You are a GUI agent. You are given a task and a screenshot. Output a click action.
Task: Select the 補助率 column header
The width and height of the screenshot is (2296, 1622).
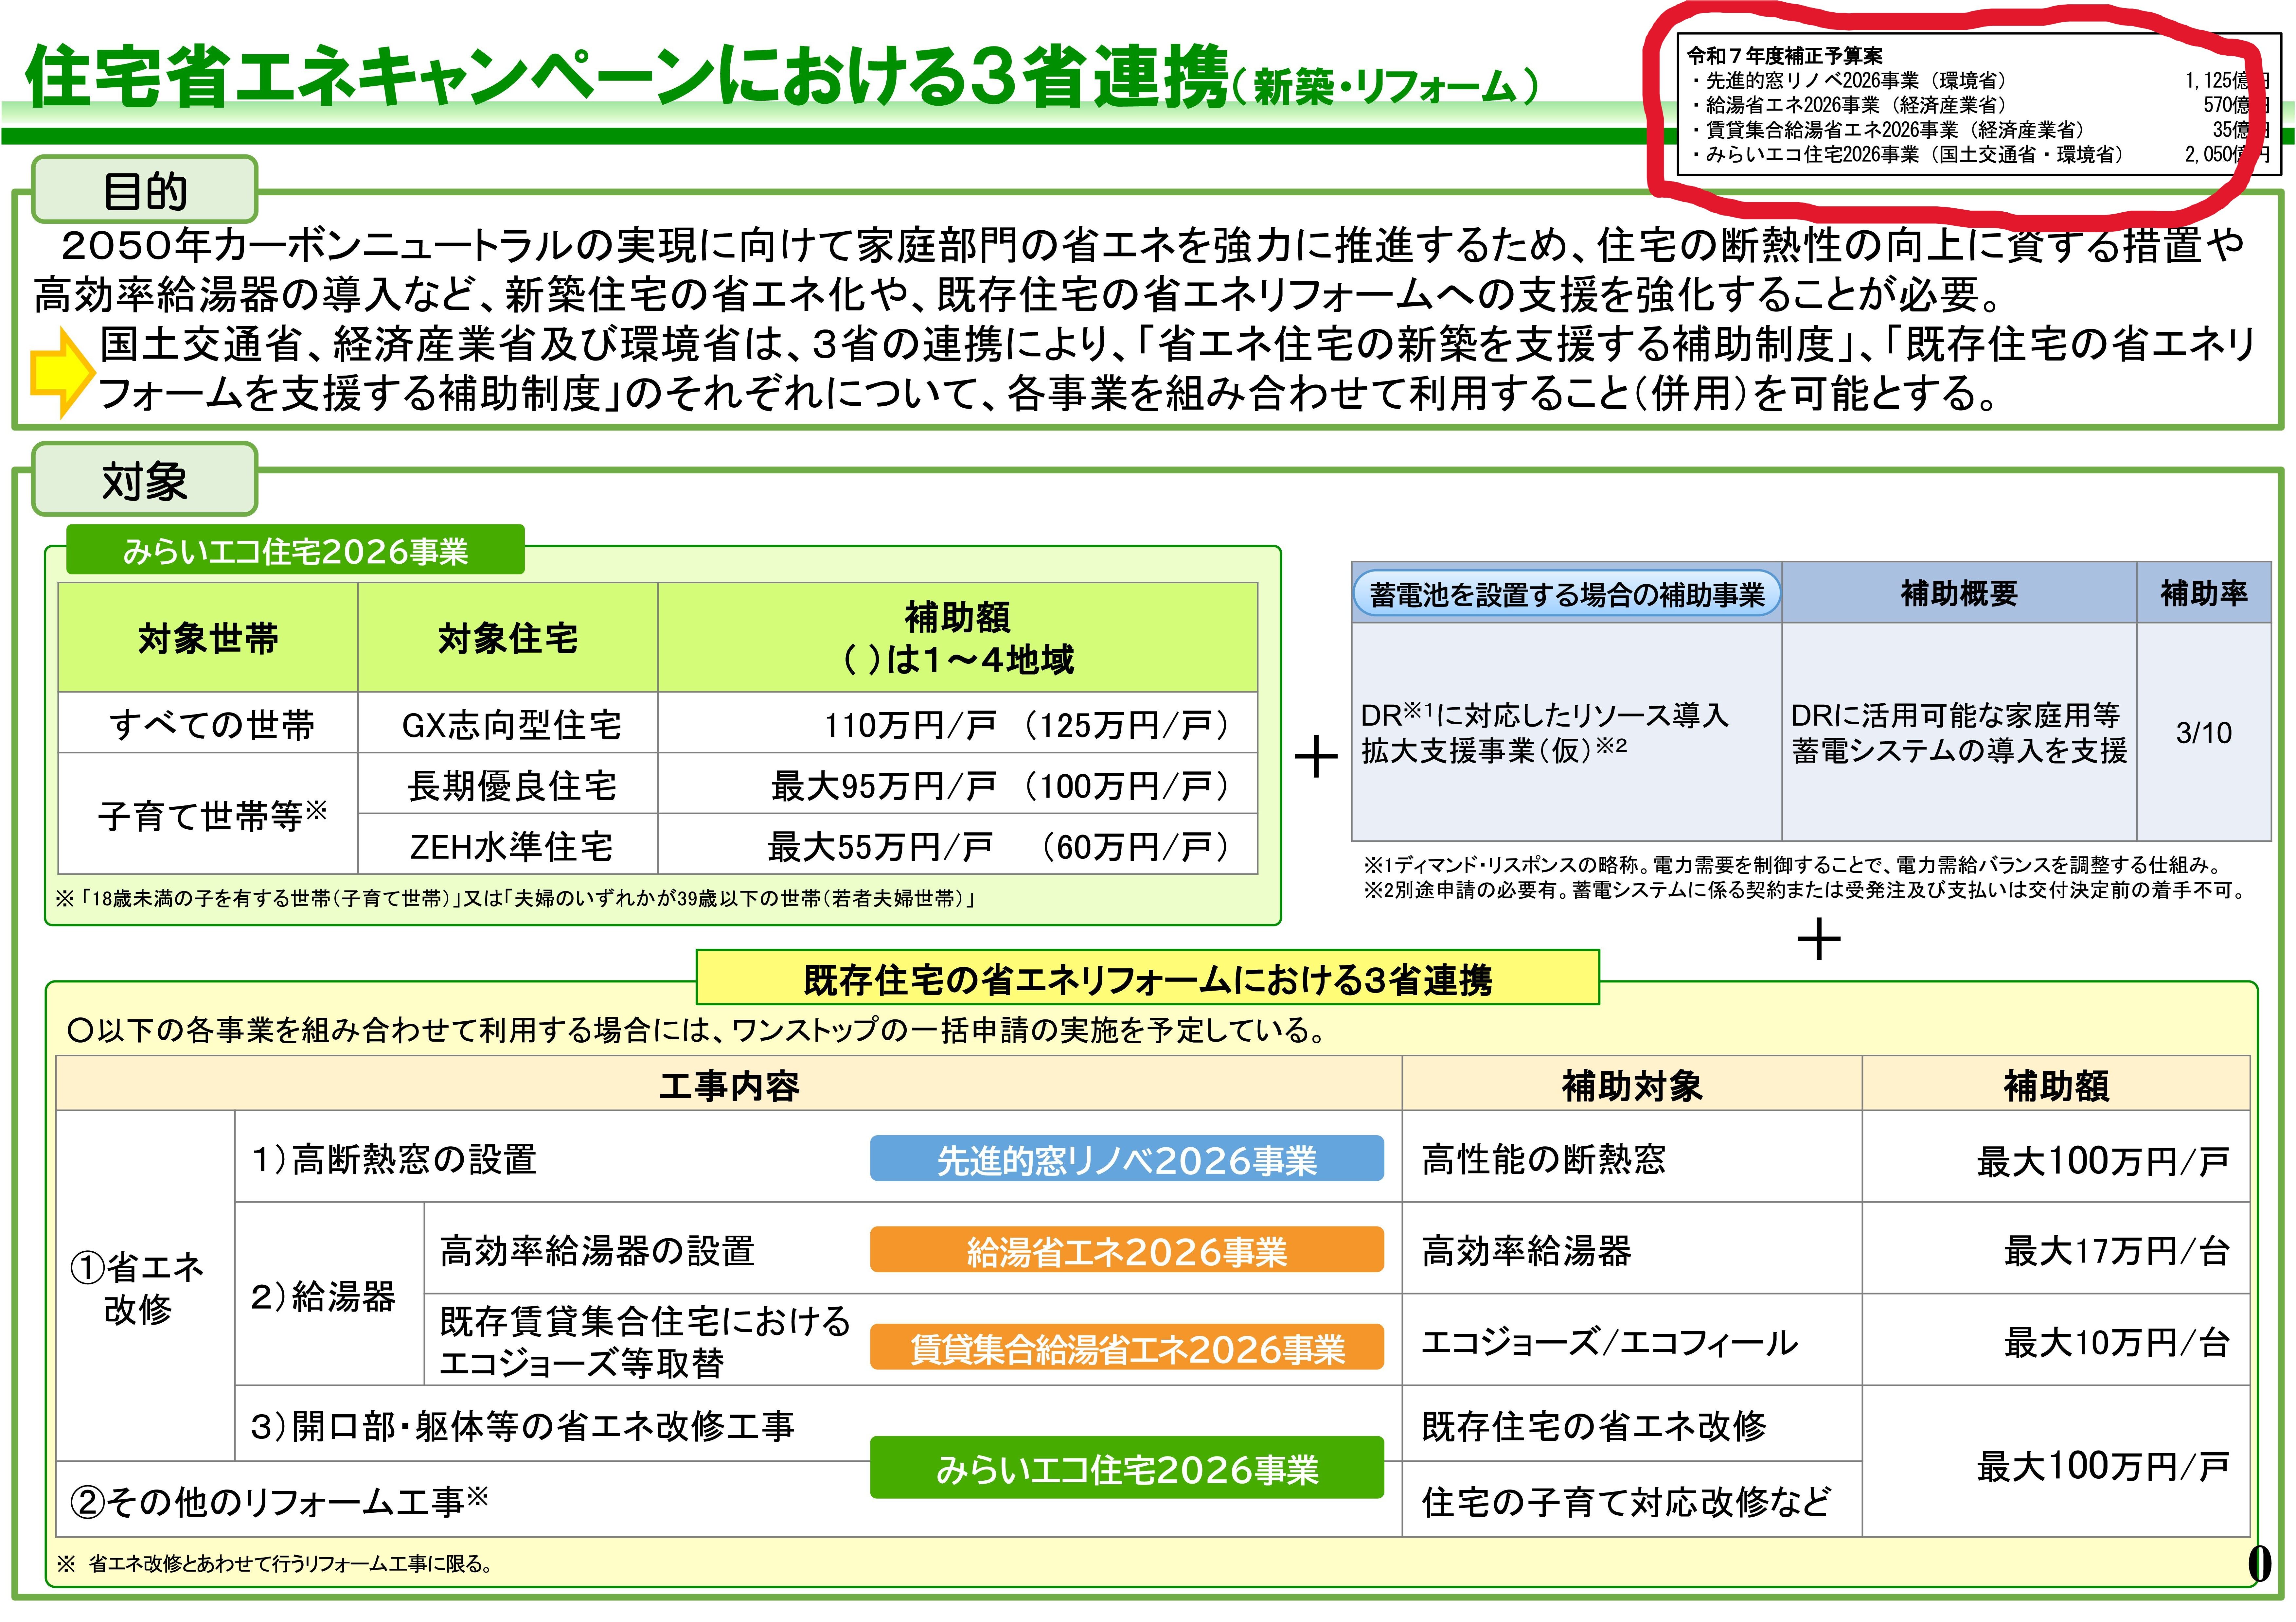tap(2204, 593)
